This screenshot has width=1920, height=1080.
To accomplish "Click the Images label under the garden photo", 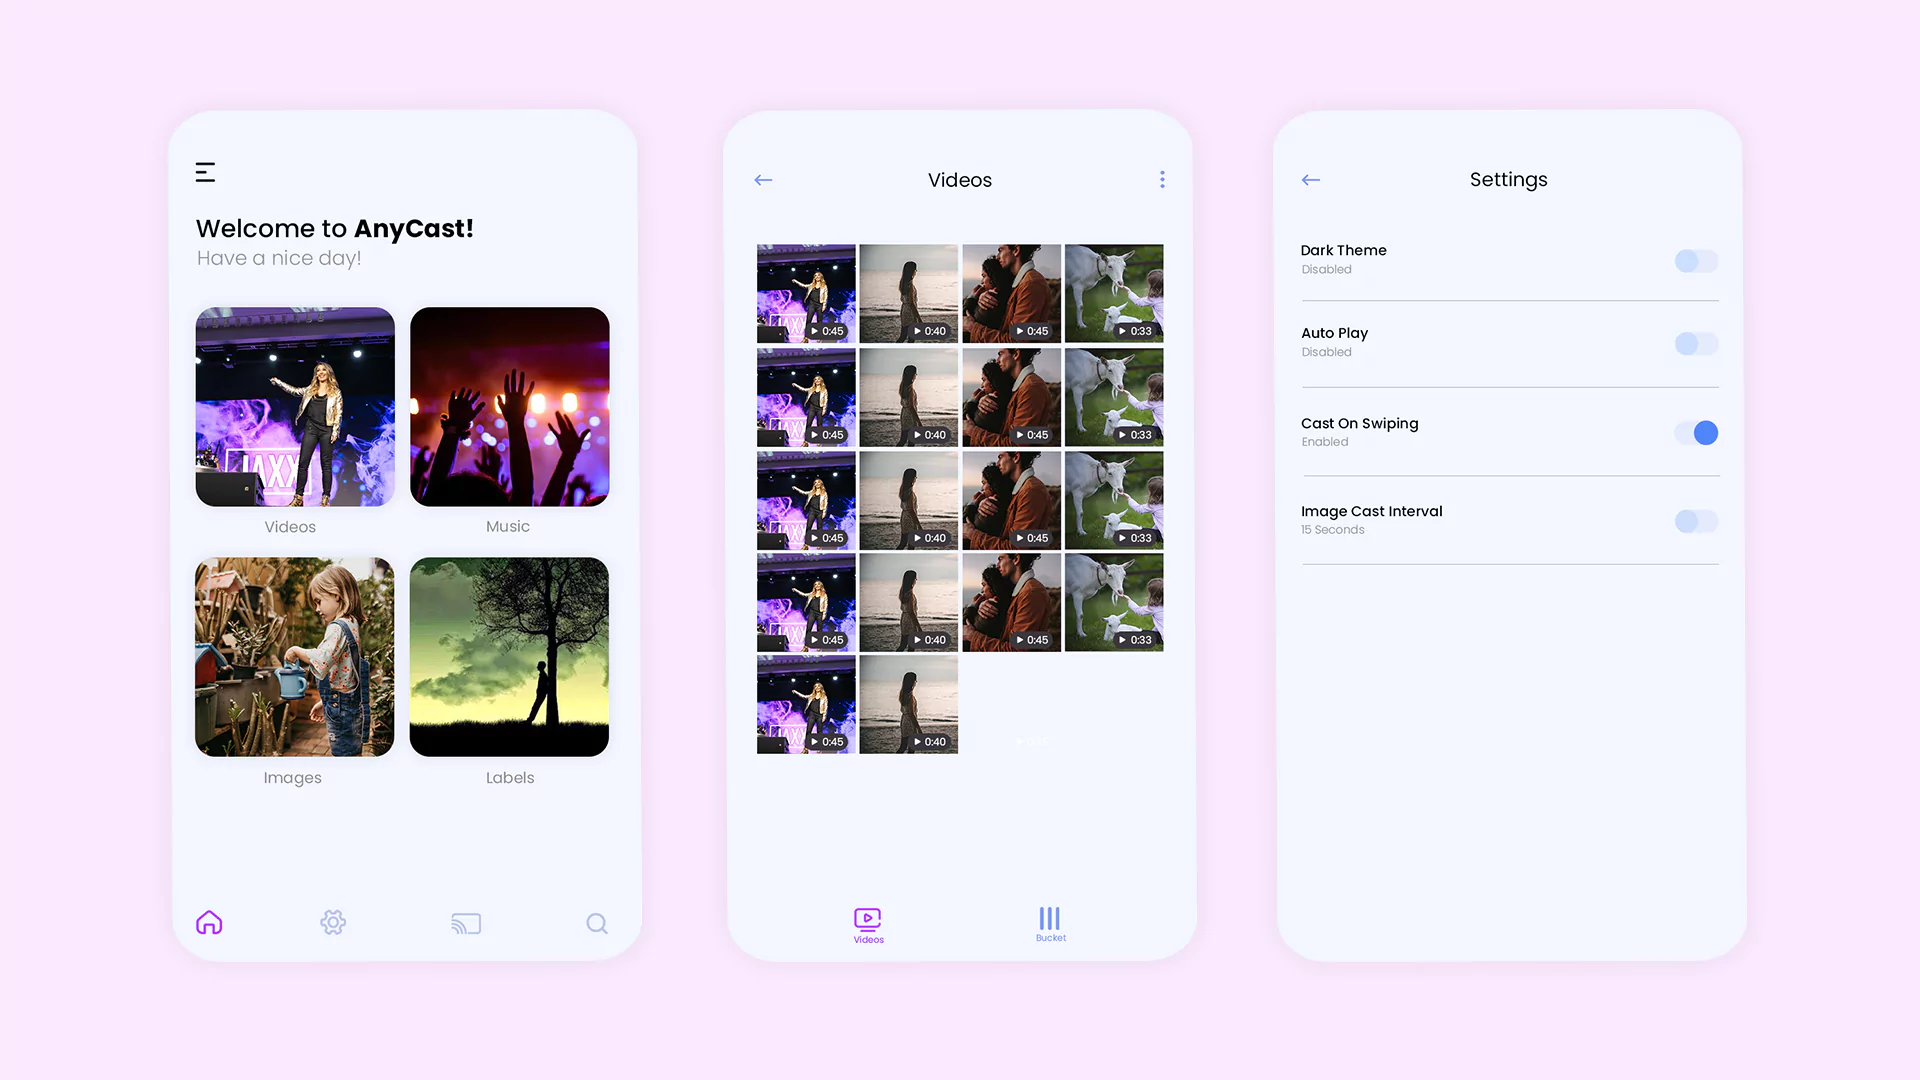I will tap(293, 778).
